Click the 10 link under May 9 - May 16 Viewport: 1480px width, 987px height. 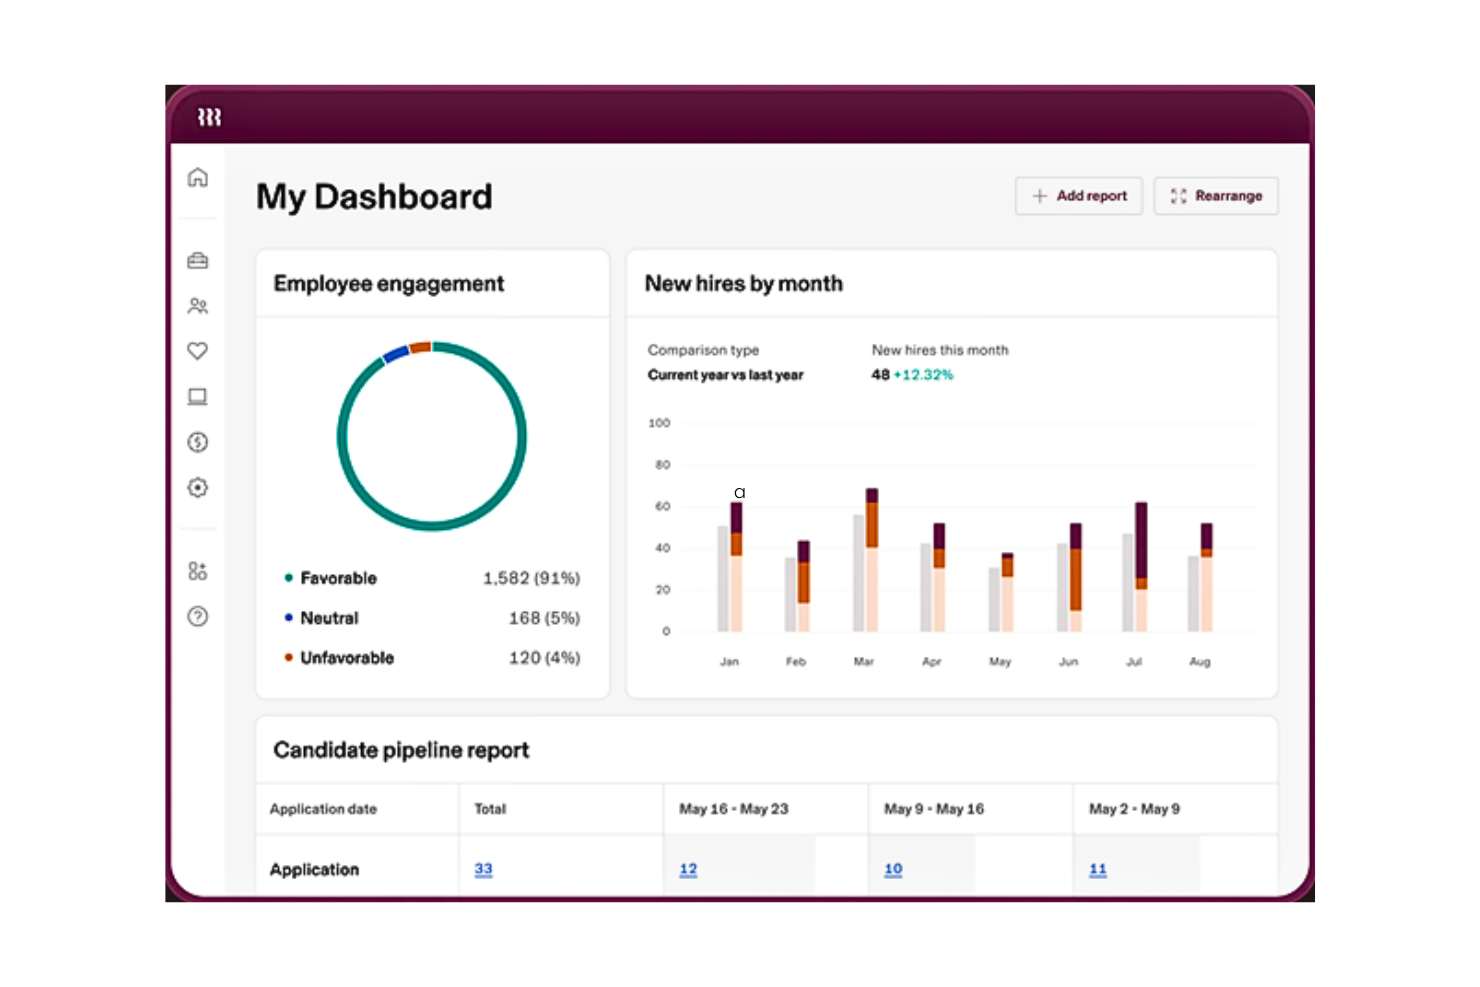tap(892, 869)
